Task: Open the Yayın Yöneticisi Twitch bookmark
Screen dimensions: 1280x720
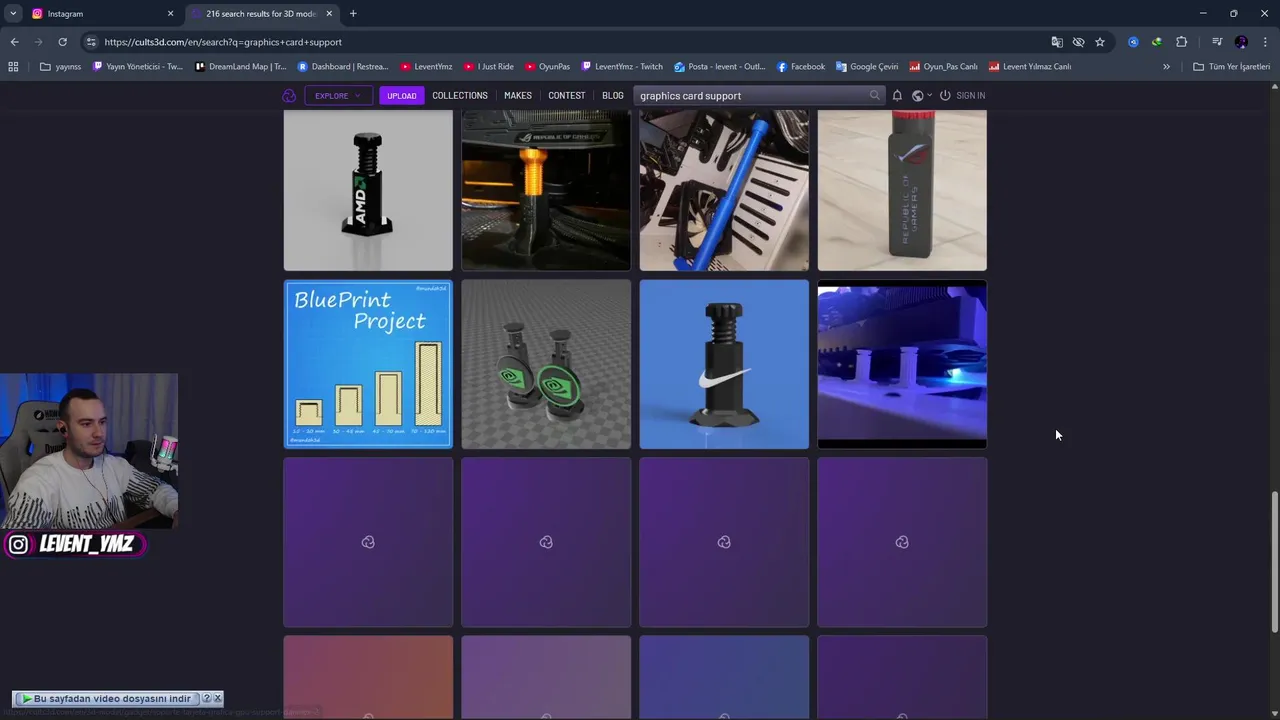Action: (138, 67)
